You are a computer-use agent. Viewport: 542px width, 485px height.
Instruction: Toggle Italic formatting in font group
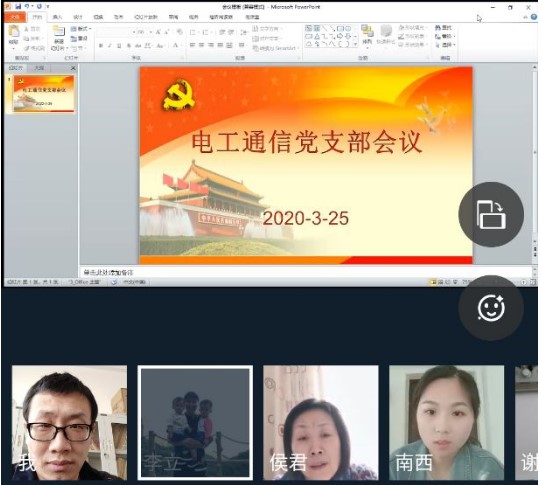click(110, 45)
